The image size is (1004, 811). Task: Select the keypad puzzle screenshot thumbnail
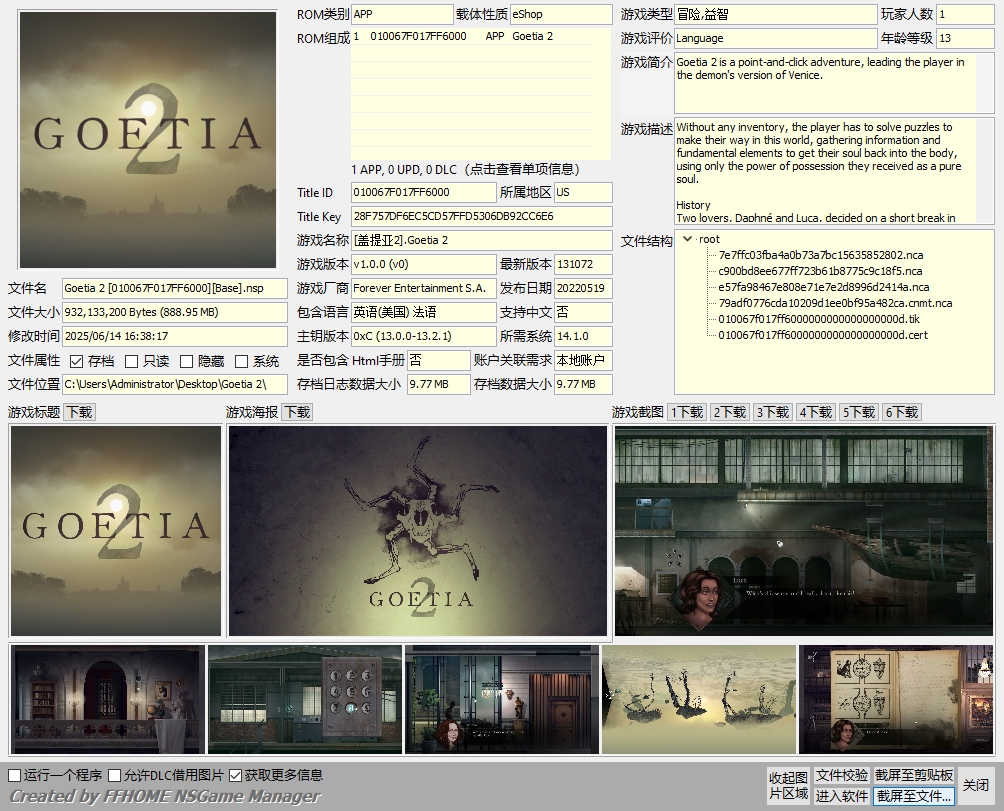305,699
